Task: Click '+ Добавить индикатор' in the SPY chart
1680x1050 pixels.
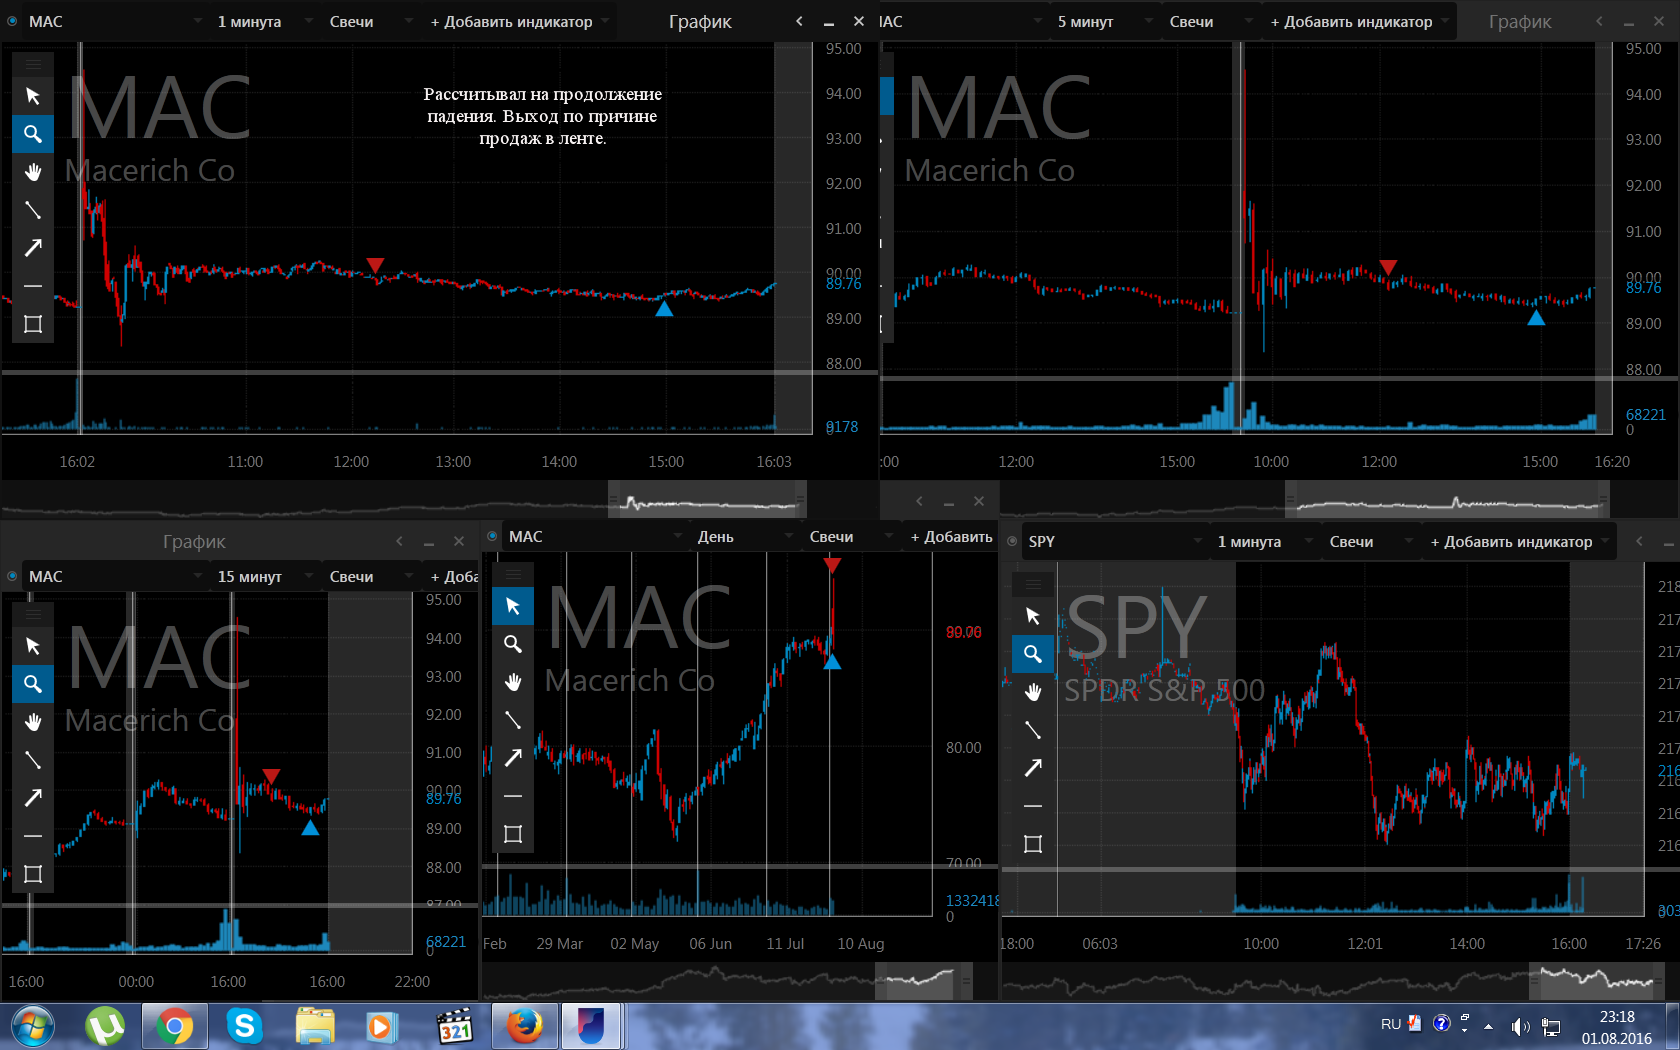Action: 1512,541
